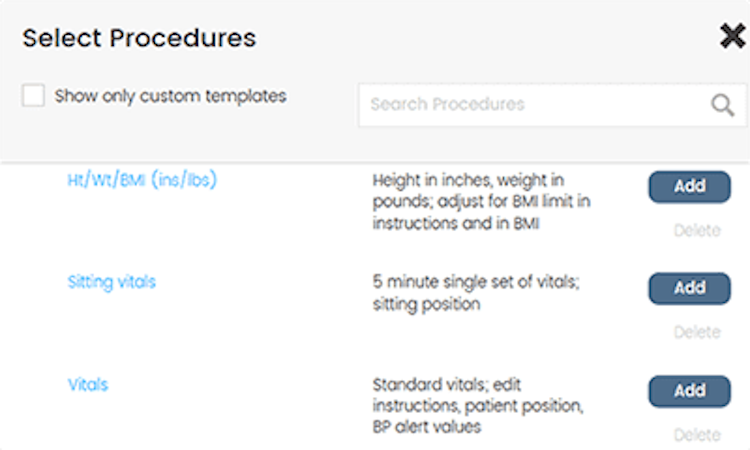This screenshot has height=450, width=750.
Task: Close the Select Procedures dialog
Action: tap(732, 37)
